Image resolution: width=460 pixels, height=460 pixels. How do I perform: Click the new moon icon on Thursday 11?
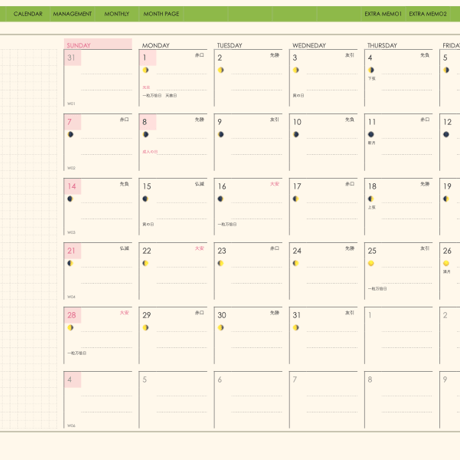(371, 134)
